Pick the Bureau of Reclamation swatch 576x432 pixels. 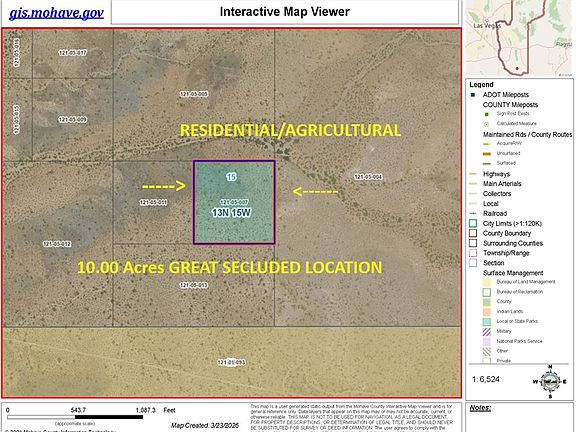pyautogui.click(x=487, y=292)
